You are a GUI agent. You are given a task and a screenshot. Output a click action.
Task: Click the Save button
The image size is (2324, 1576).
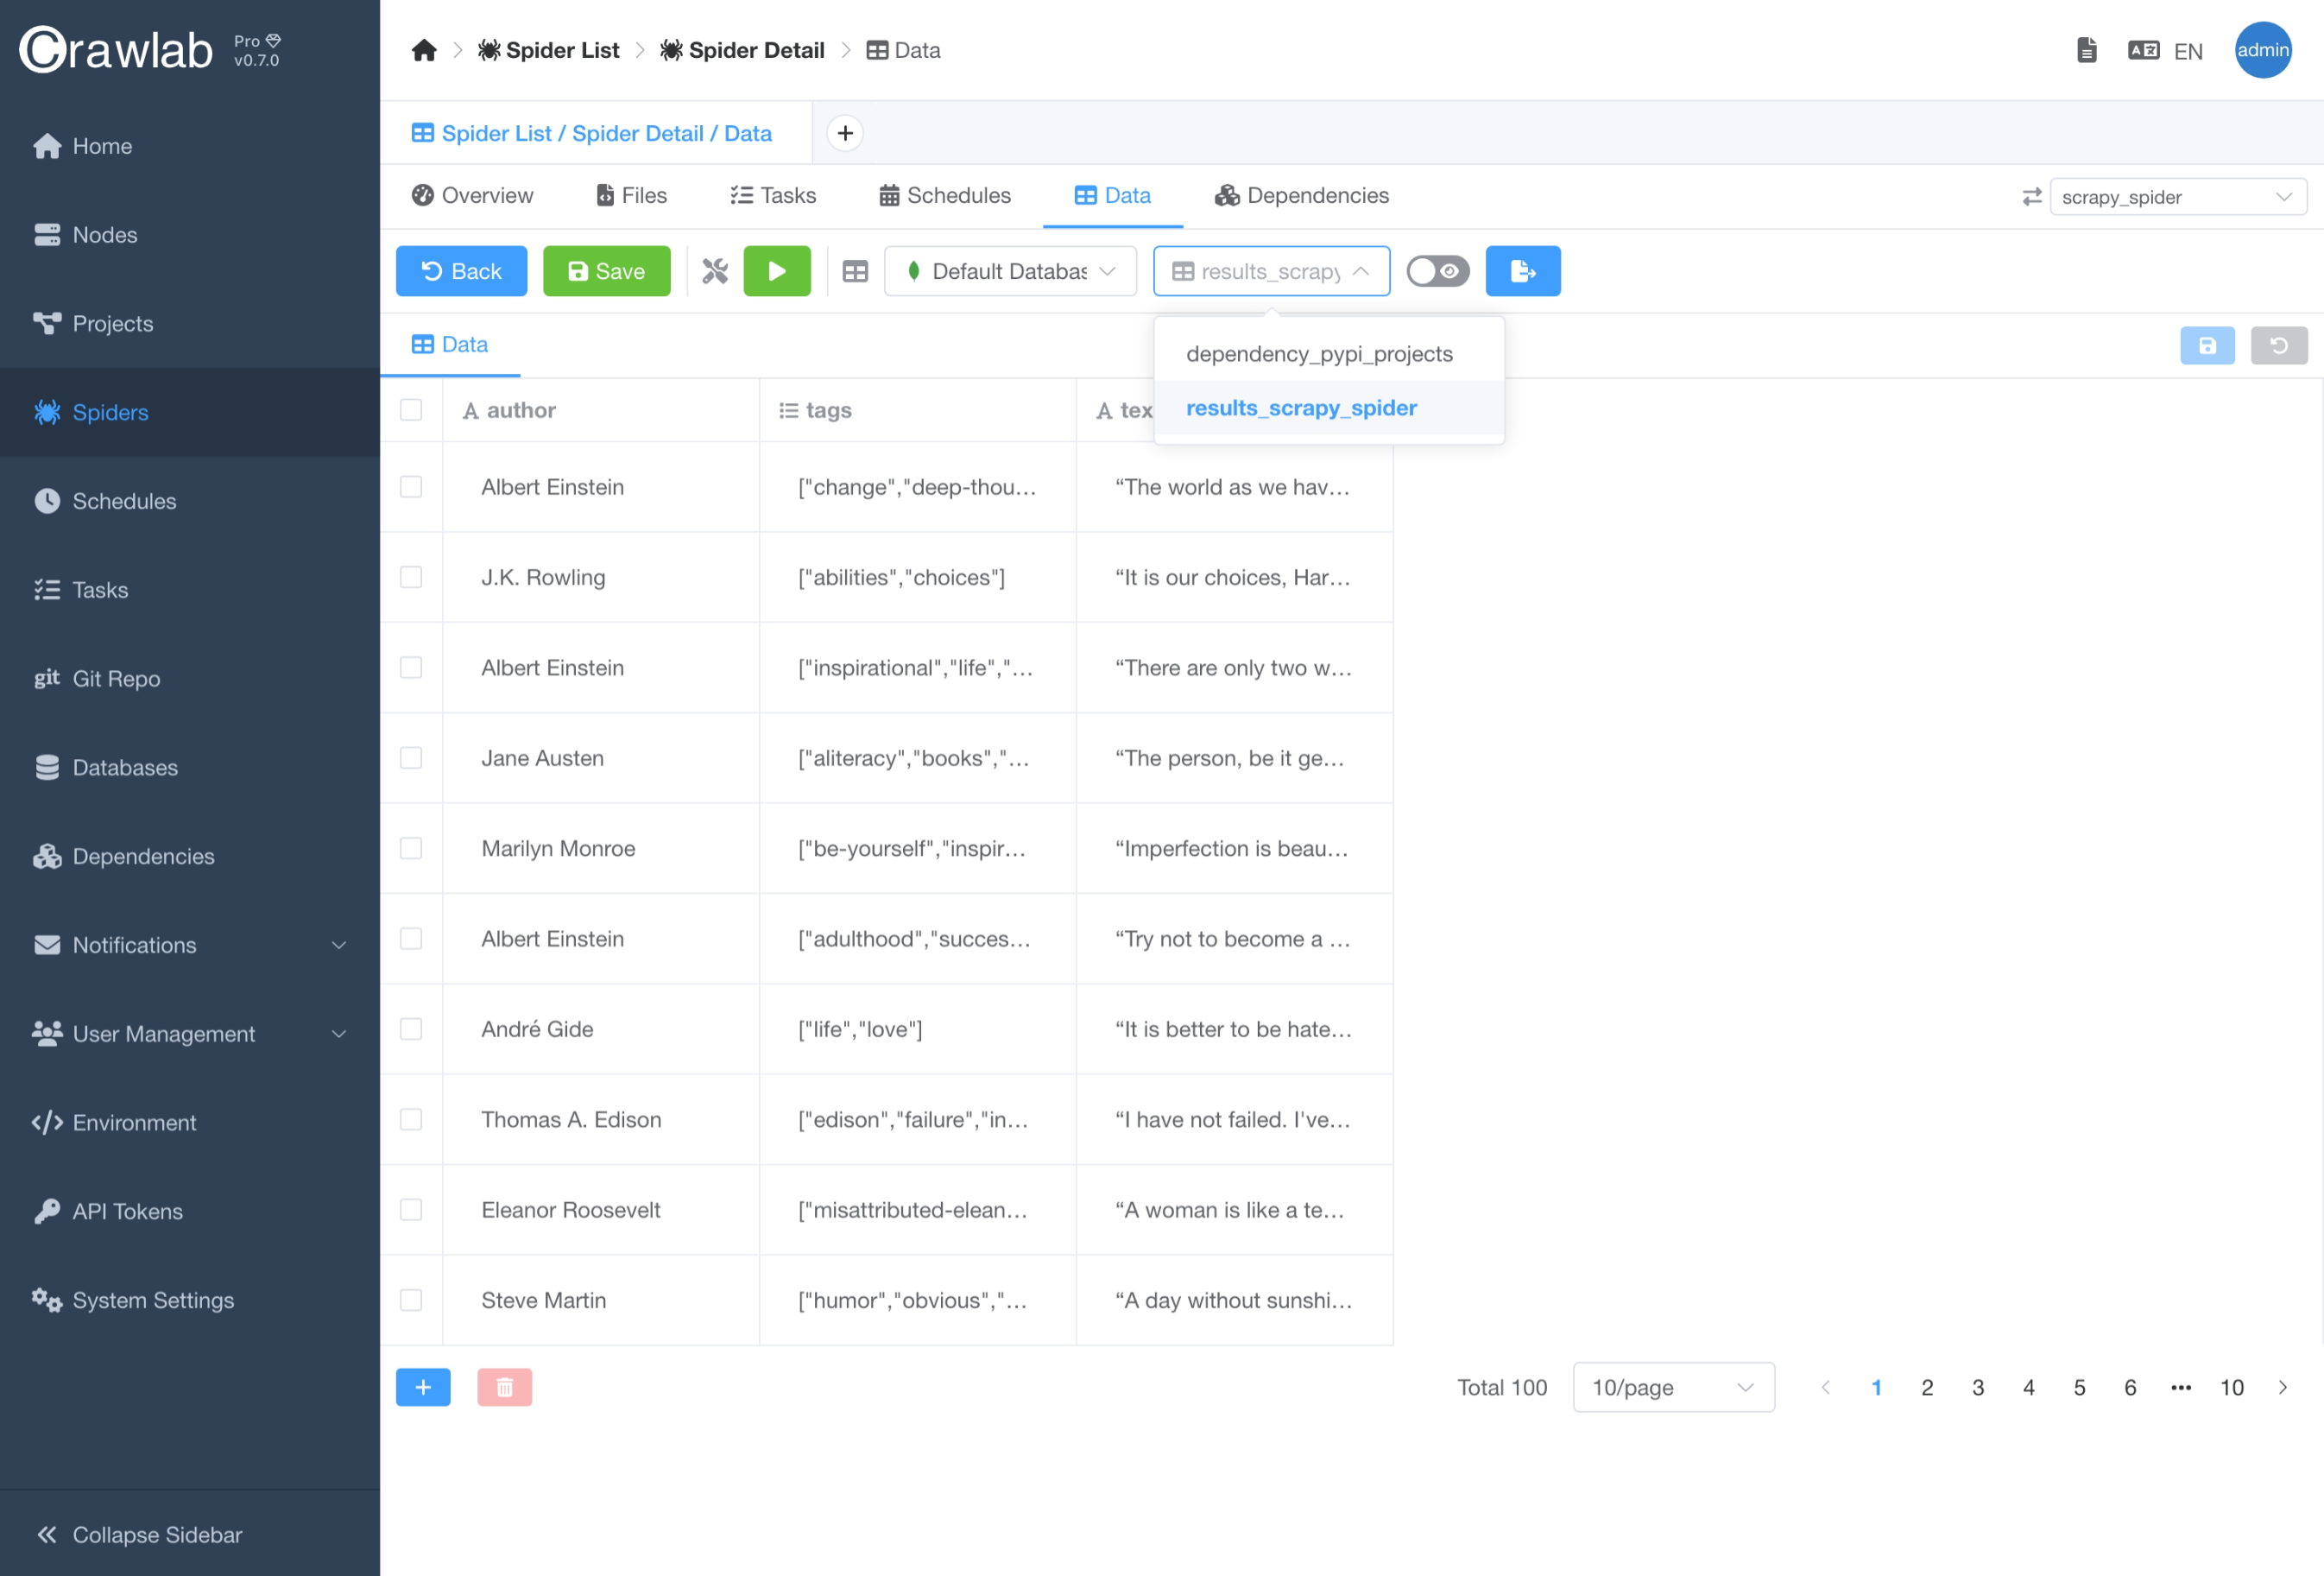tap(606, 270)
